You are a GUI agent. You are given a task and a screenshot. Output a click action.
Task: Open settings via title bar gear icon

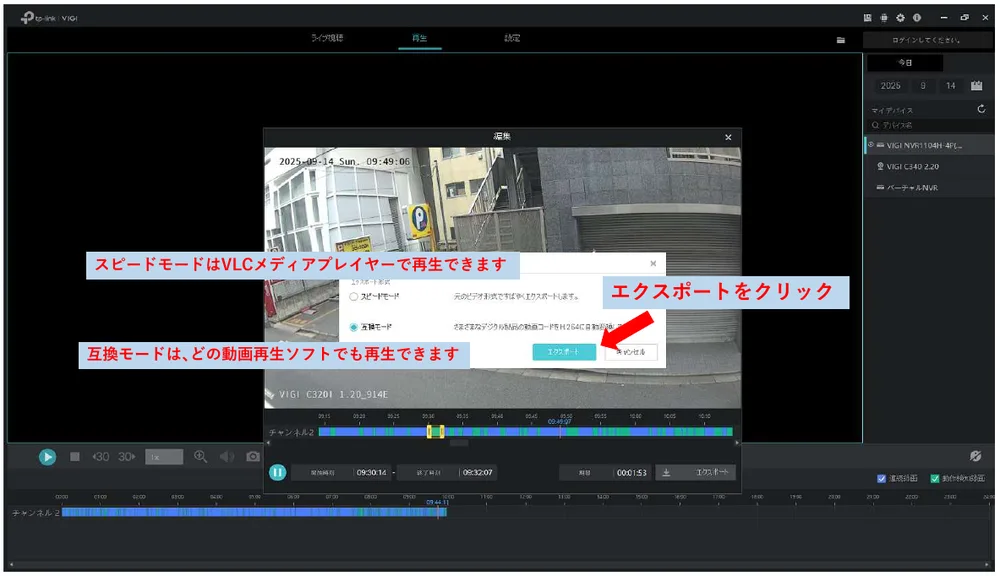tap(900, 18)
